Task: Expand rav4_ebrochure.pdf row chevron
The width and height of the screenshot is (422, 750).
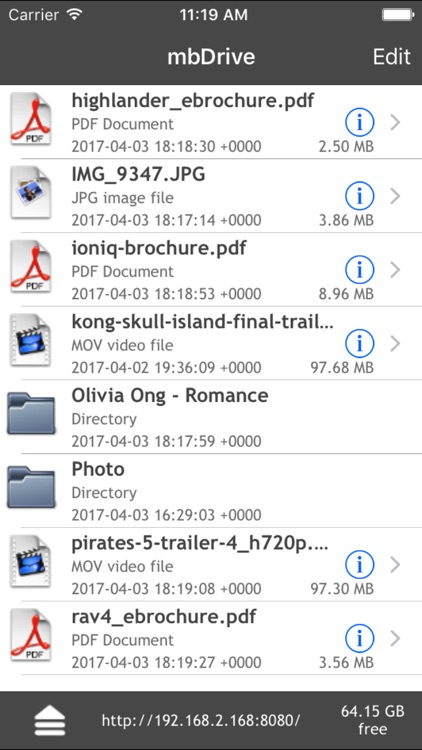Action: (395, 639)
